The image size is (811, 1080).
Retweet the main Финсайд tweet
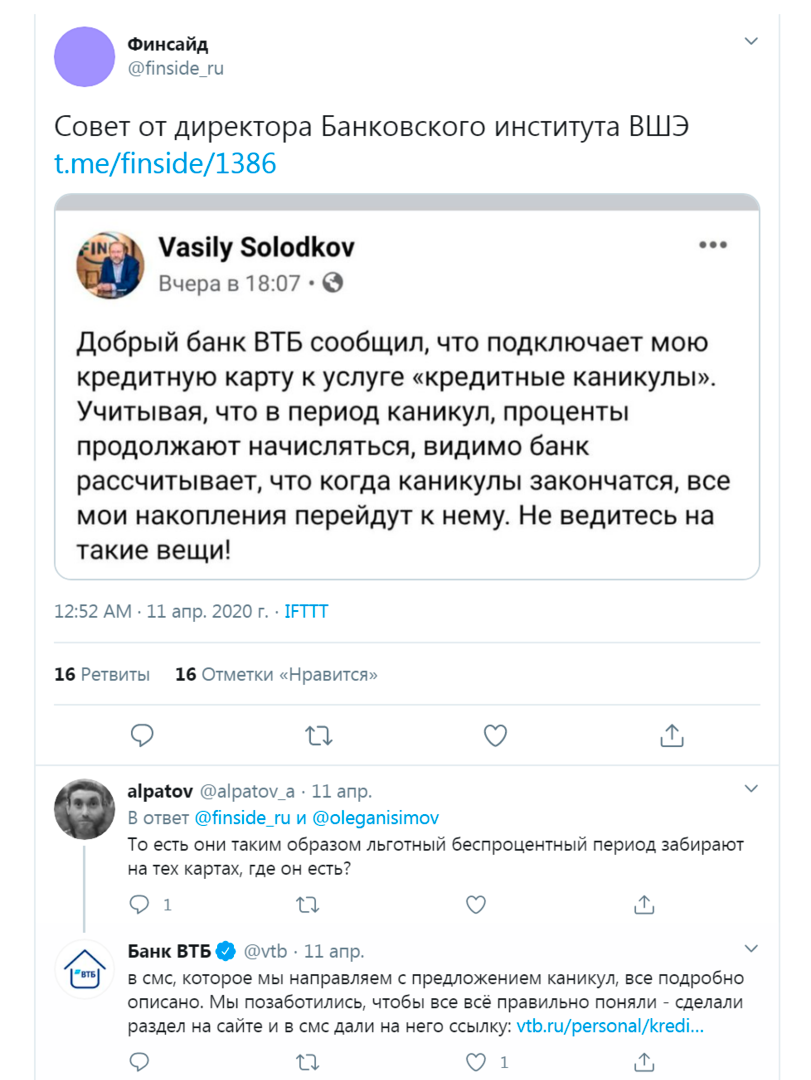pyautogui.click(x=318, y=736)
